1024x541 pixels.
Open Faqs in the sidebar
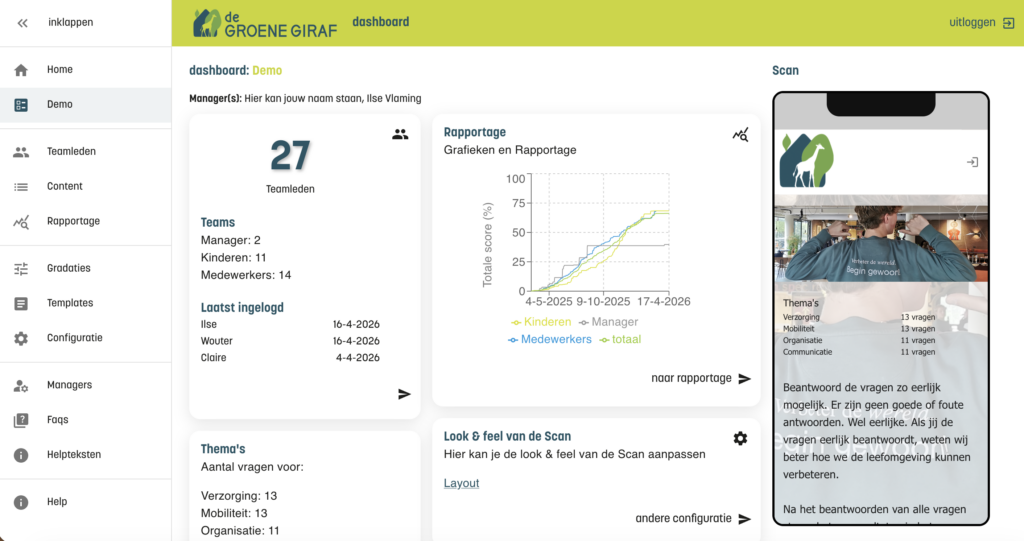coord(86,419)
